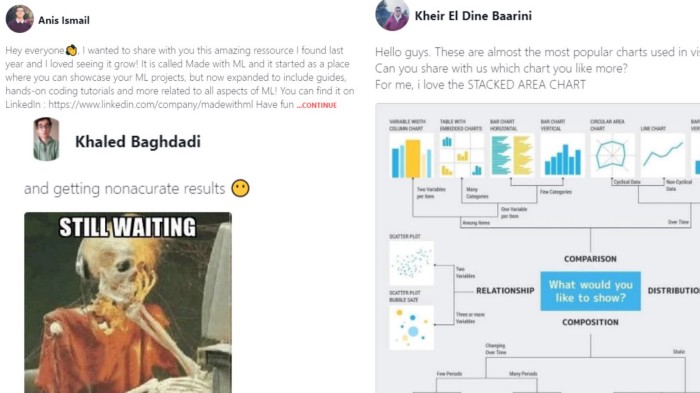Click the blue 'What would you like to show?' box

[590, 291]
